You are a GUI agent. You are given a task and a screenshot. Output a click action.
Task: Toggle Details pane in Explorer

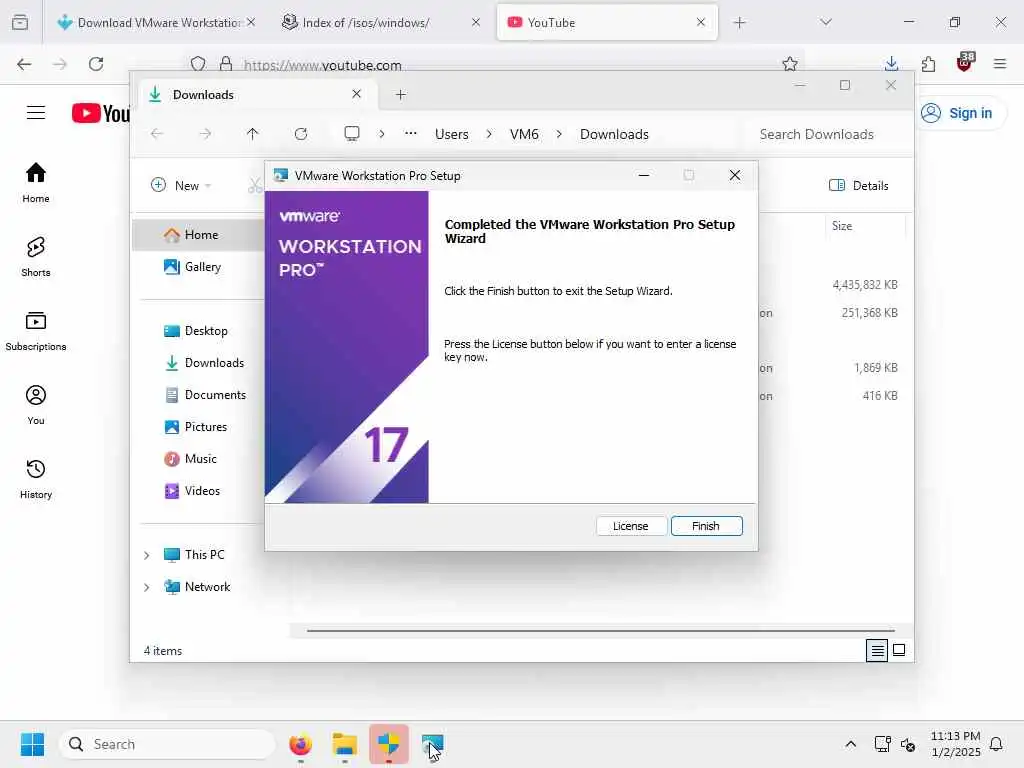click(x=859, y=185)
